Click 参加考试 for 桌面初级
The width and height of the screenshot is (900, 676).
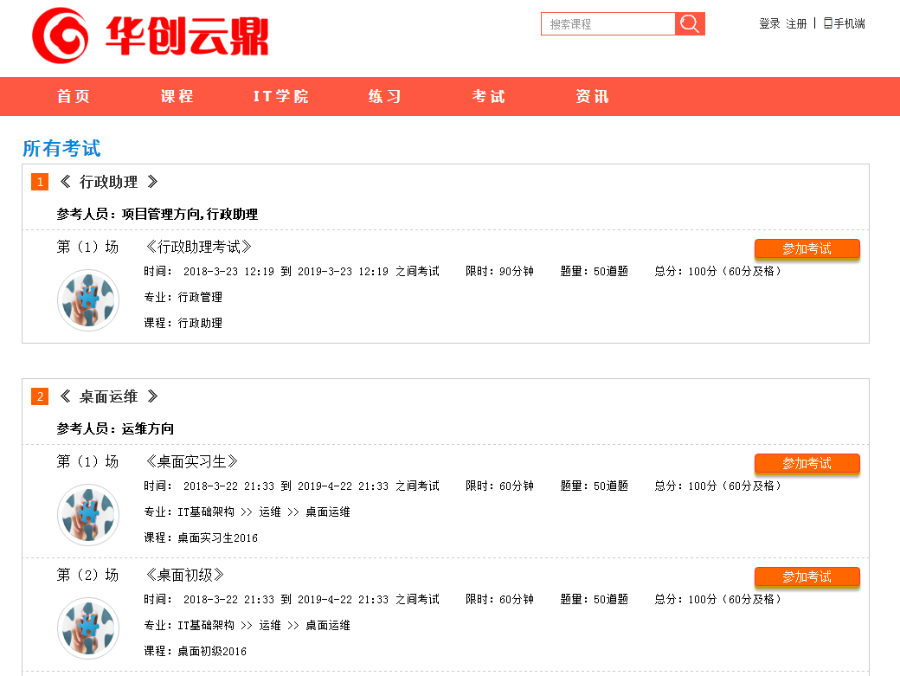pos(807,577)
